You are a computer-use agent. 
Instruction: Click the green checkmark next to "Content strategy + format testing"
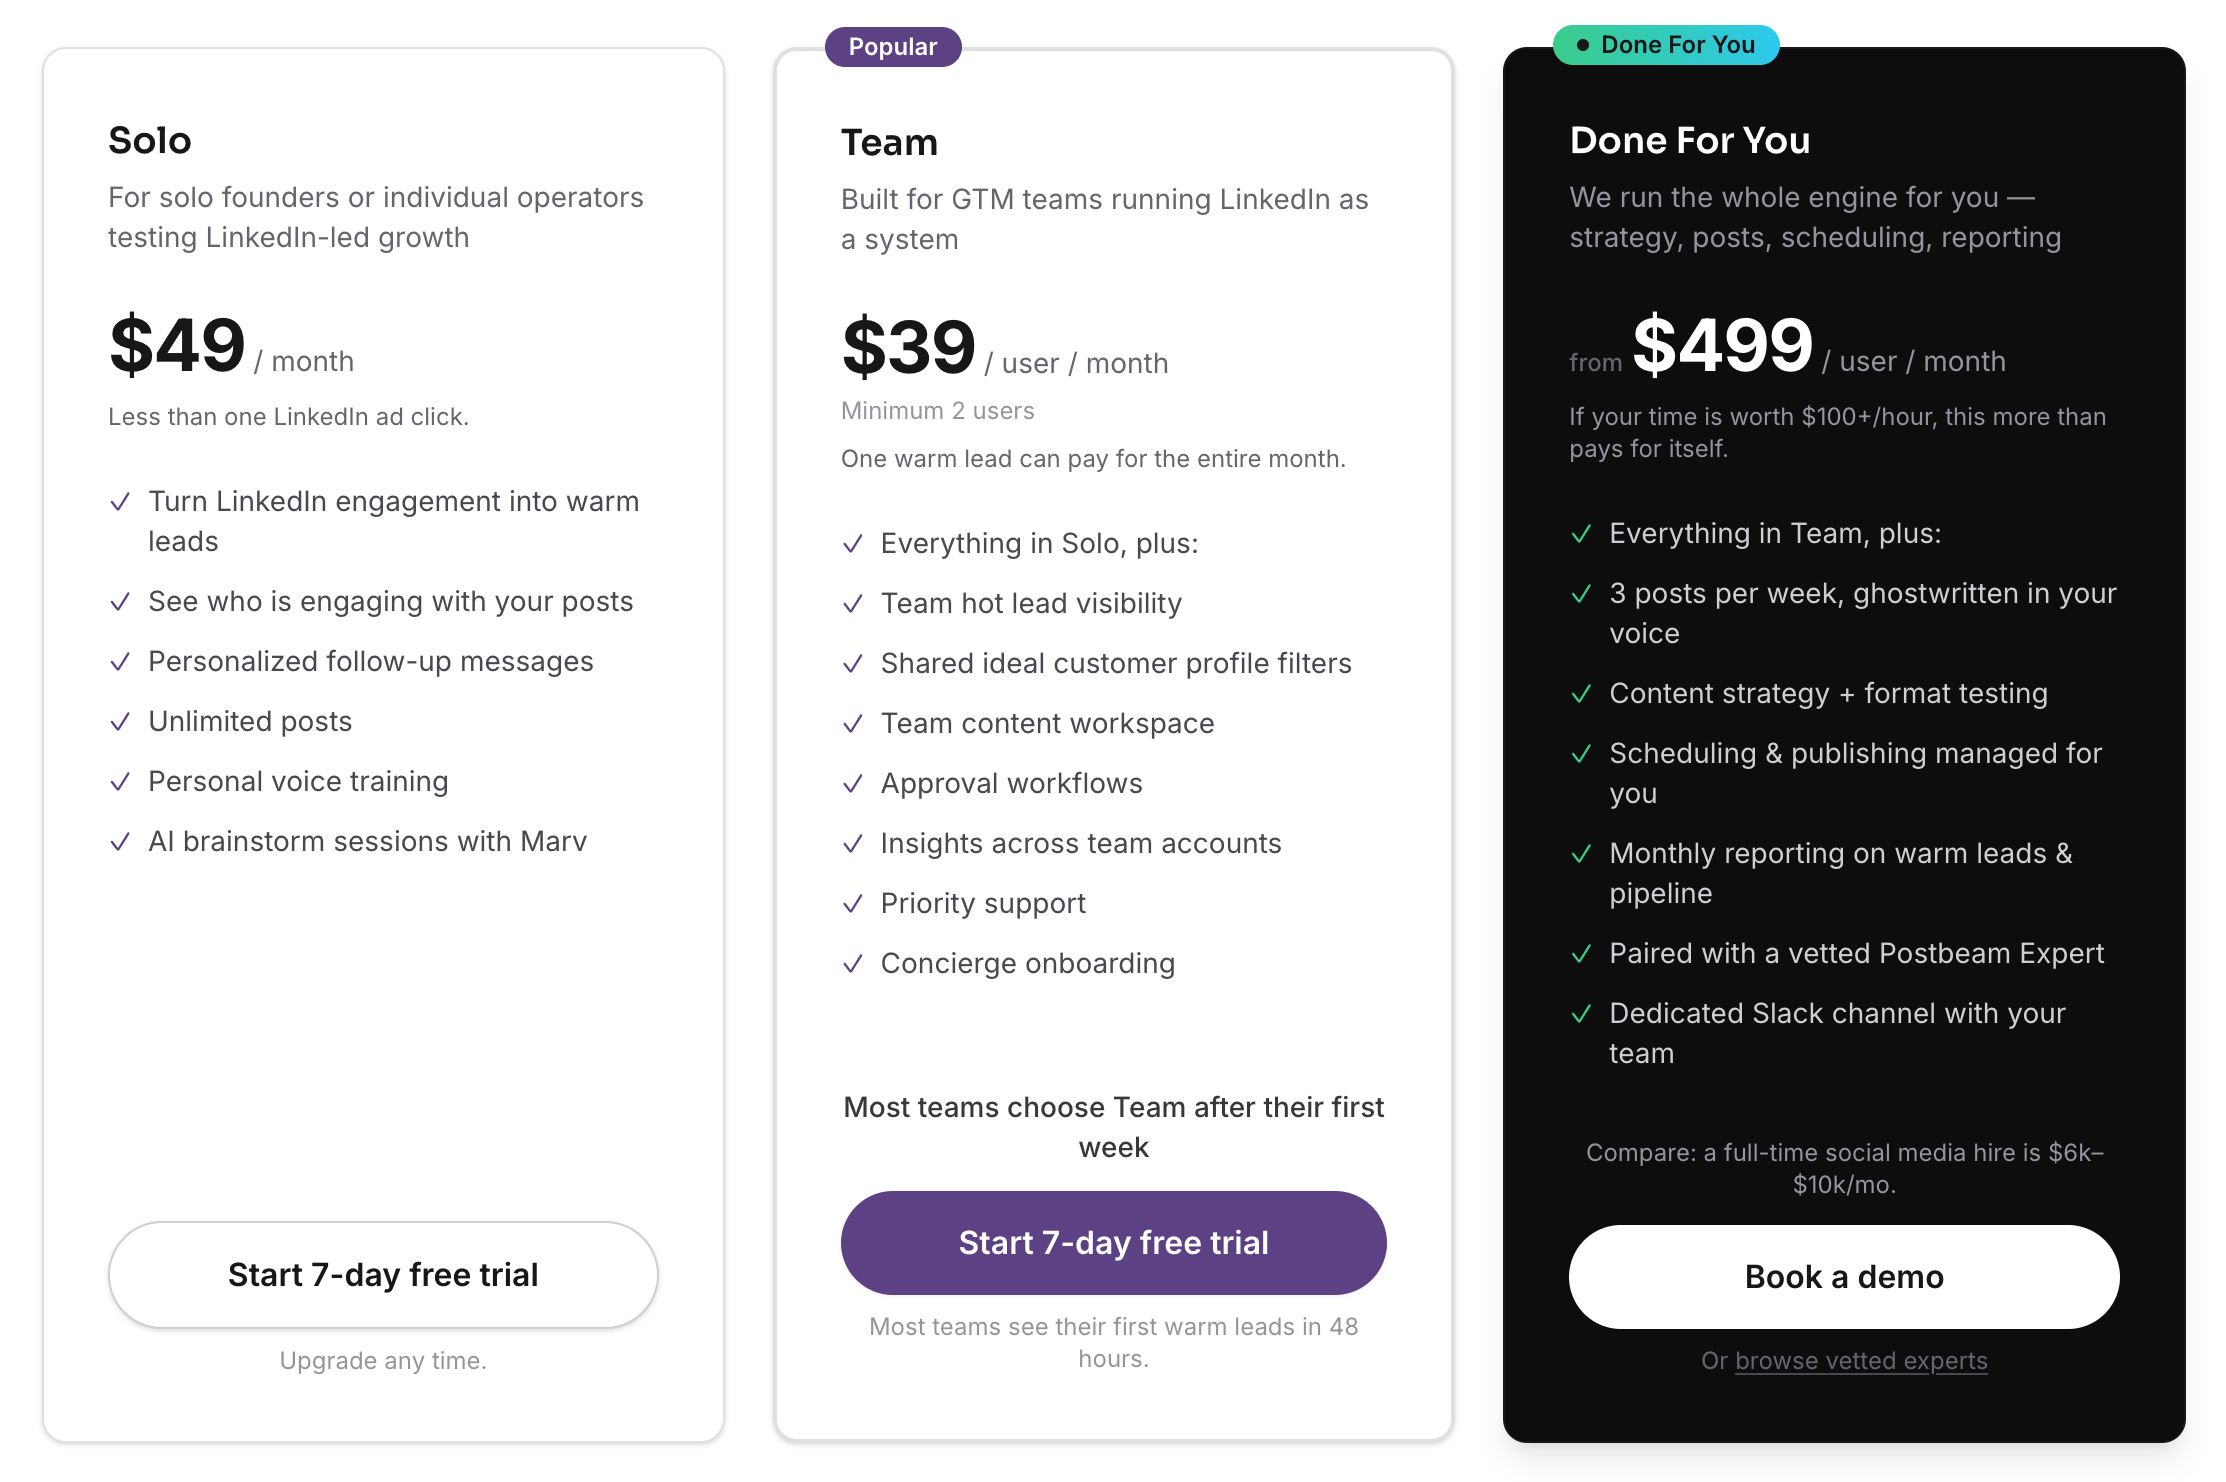click(x=1583, y=693)
